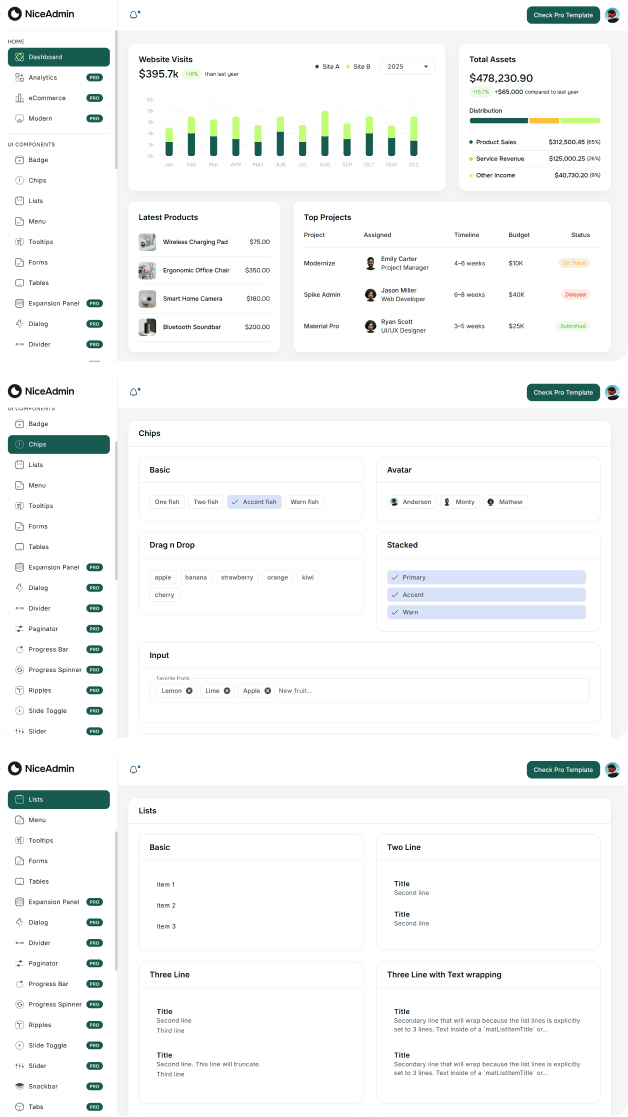Open the Wireless Charging Pad product thumbnail
The image size is (628, 1117).
pos(147,242)
